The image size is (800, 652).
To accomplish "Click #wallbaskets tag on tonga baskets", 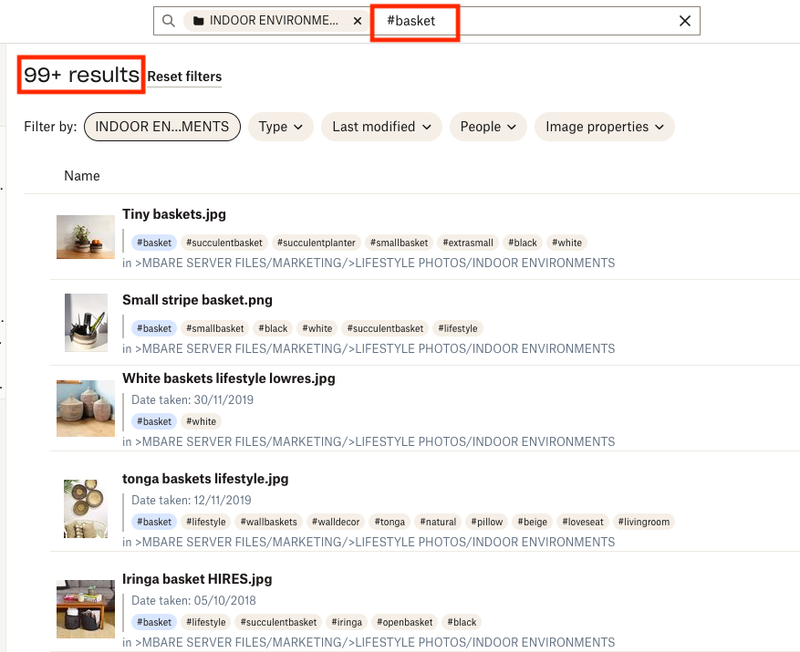I will pos(268,522).
